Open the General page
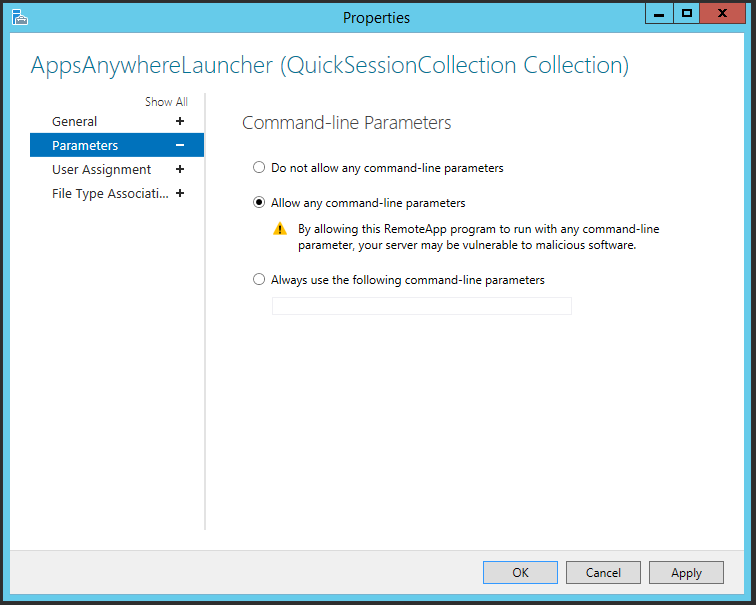The width and height of the screenshot is (756, 605). (75, 121)
